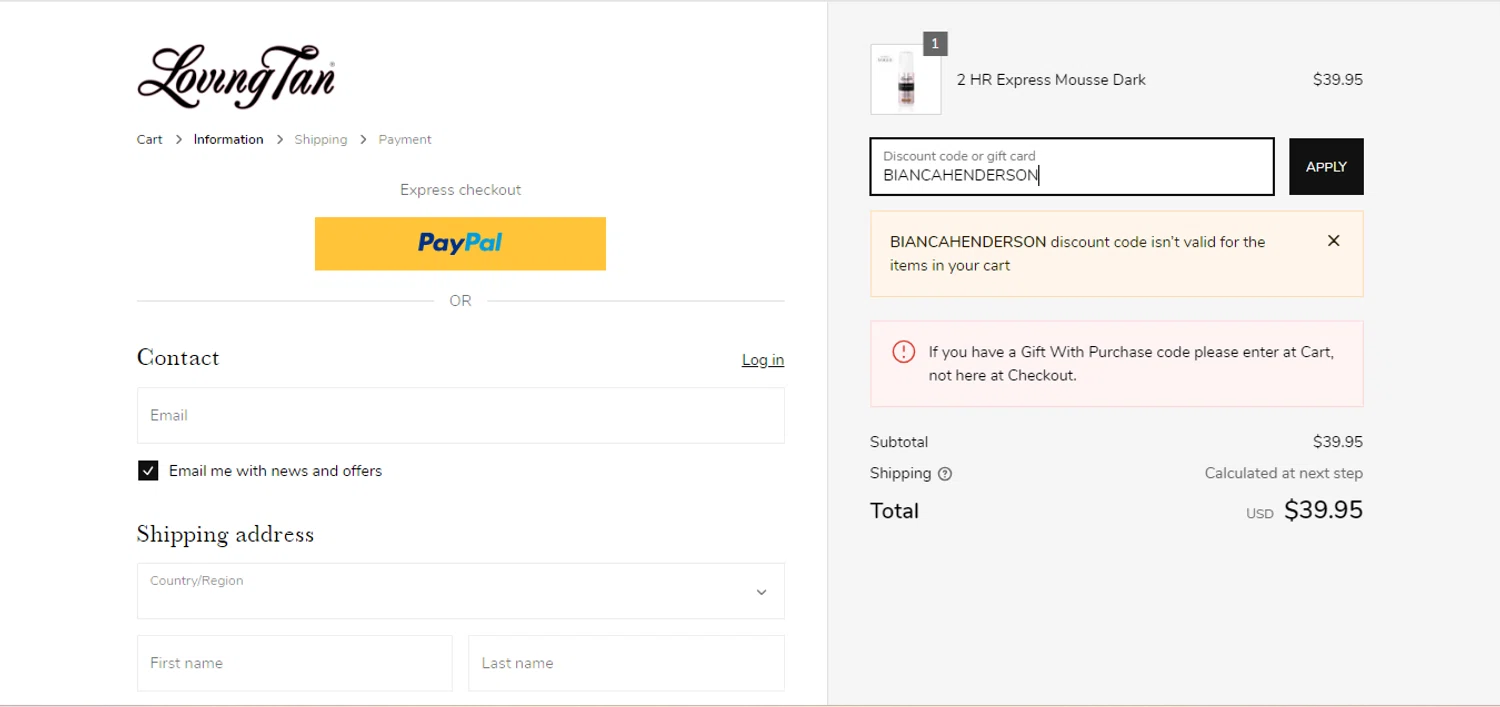Viewport: 1500px width, 707px height.
Task: Select the Payment breadcrumb step
Action: [405, 140]
